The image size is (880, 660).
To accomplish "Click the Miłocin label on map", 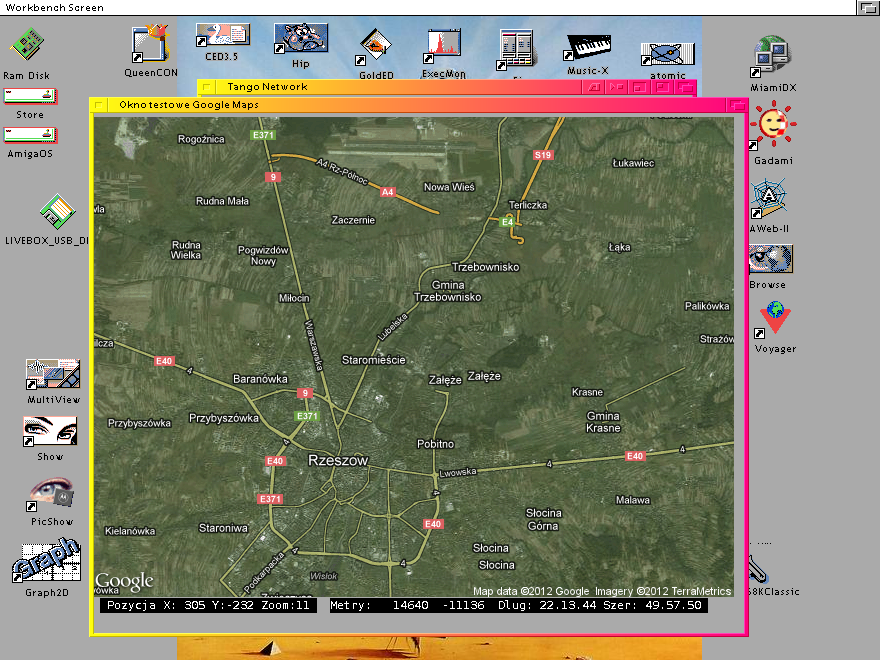I will tap(294, 298).
